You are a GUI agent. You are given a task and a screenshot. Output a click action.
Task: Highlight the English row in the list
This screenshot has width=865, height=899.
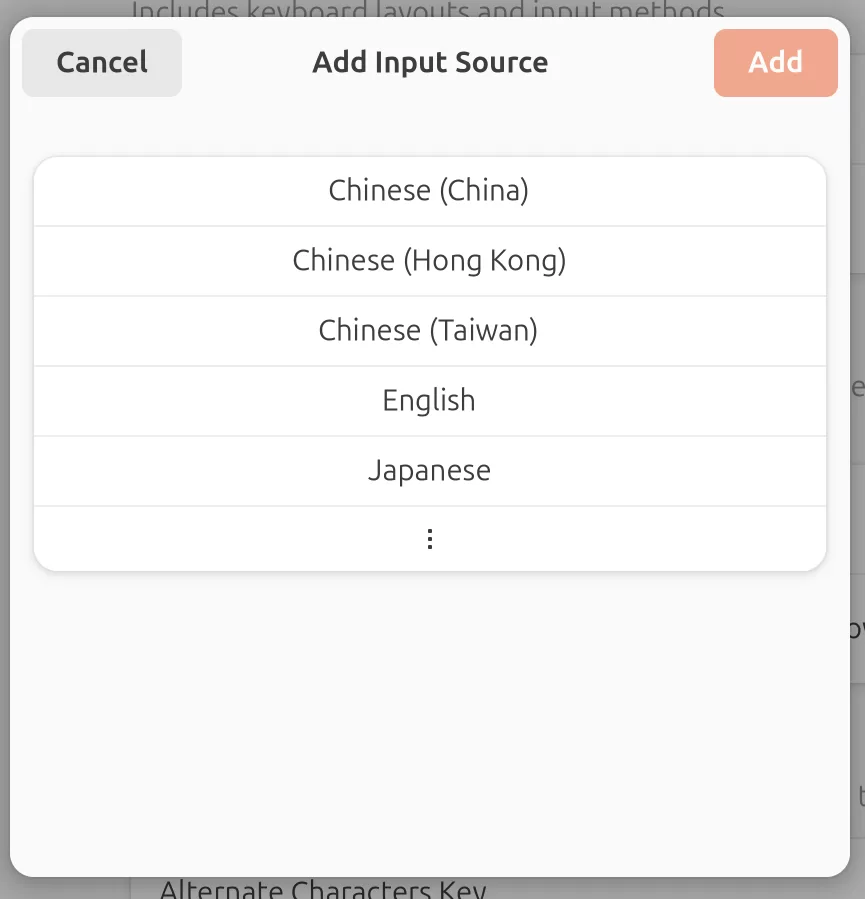click(429, 401)
